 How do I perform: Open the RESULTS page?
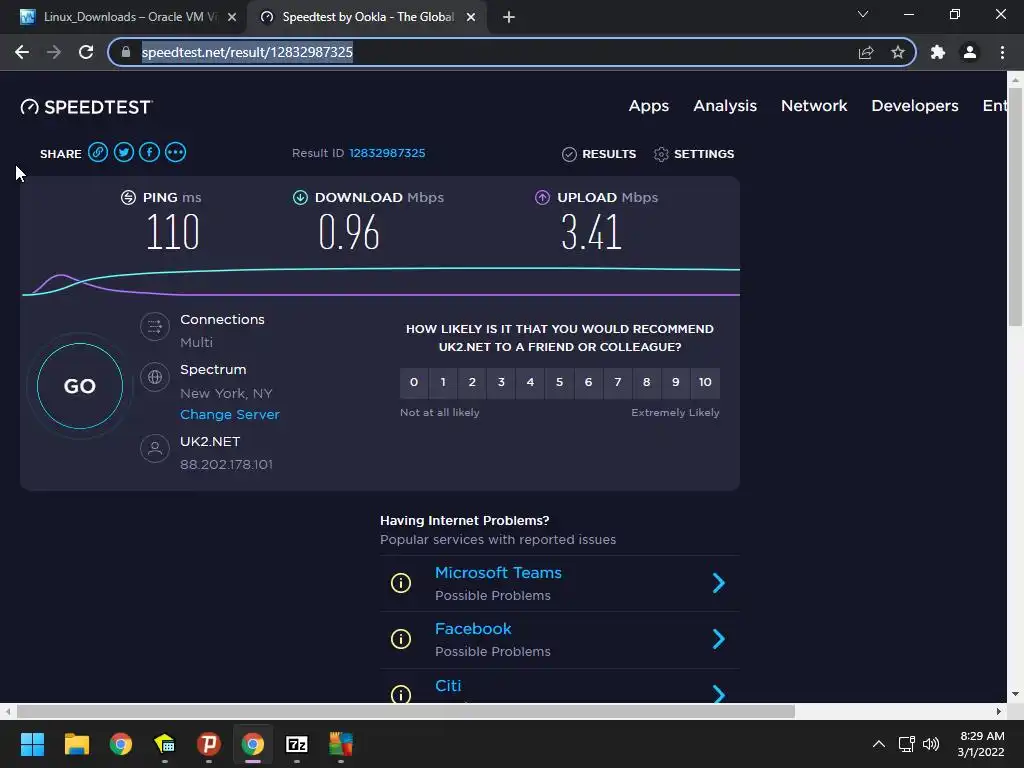click(599, 154)
